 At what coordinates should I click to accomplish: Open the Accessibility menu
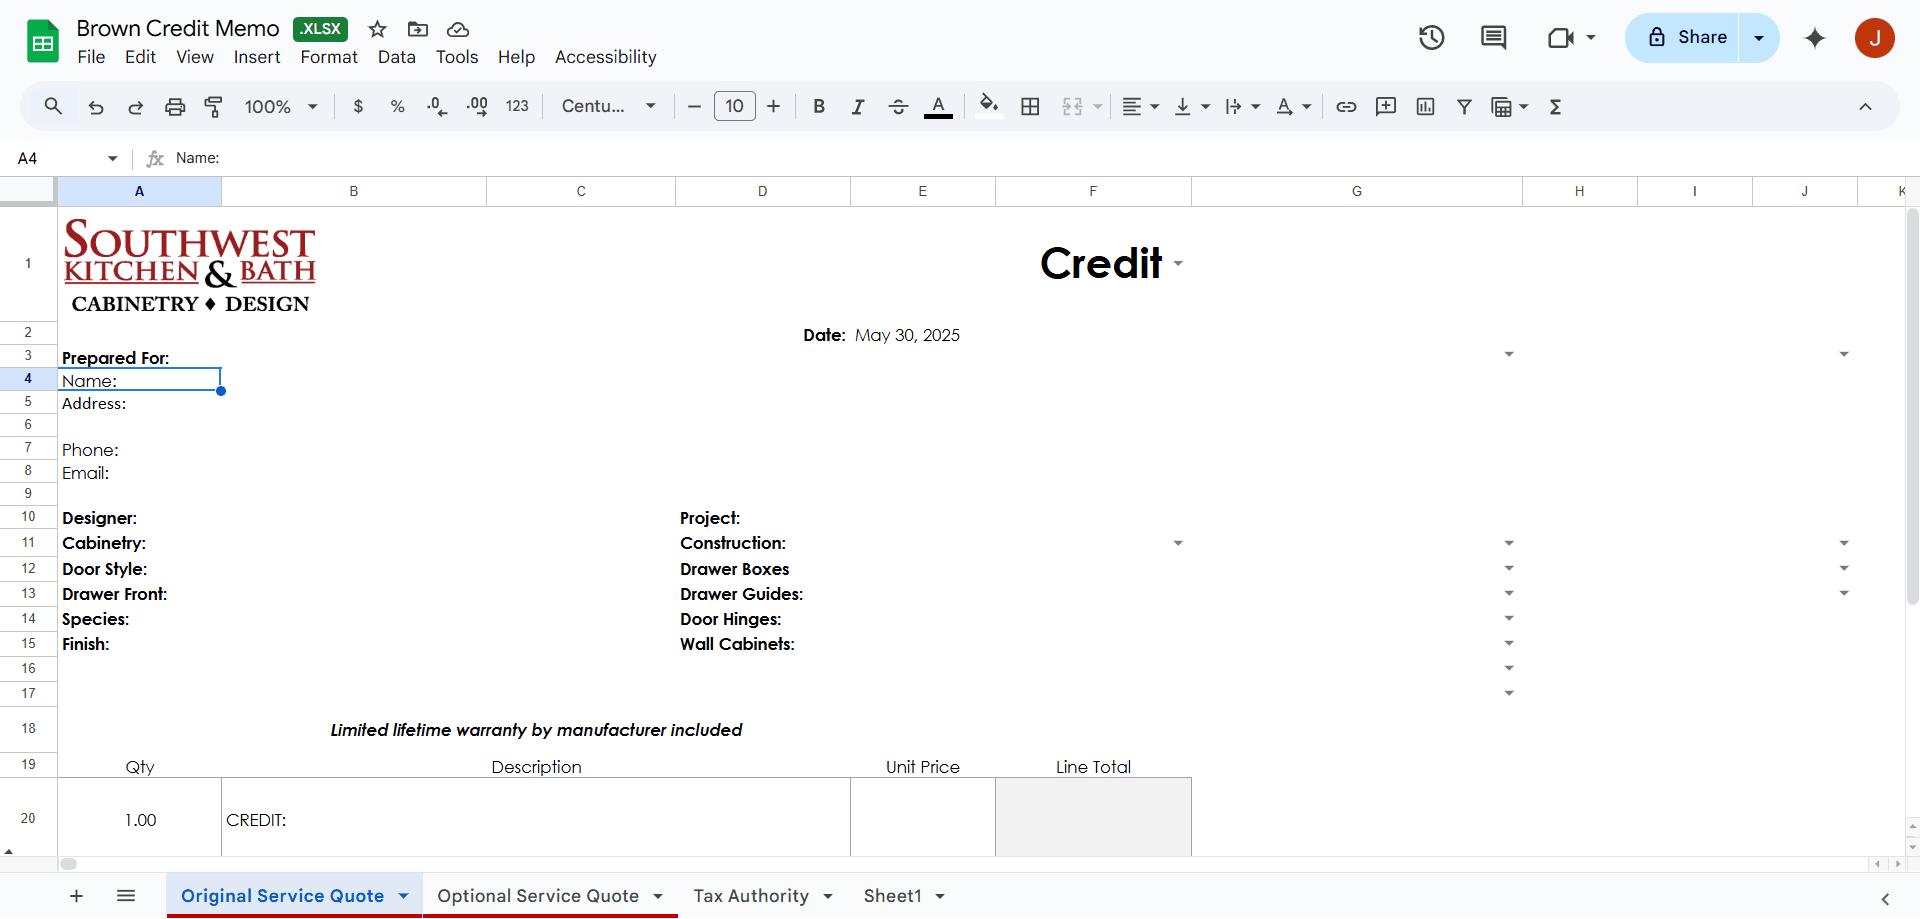(606, 57)
